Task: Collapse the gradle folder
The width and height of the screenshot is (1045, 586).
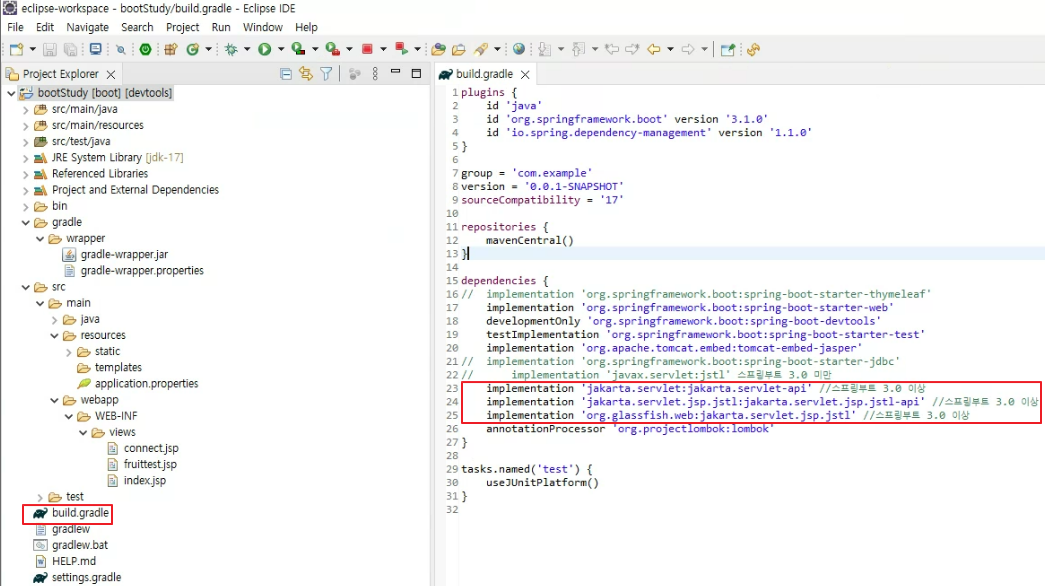Action: point(25,223)
